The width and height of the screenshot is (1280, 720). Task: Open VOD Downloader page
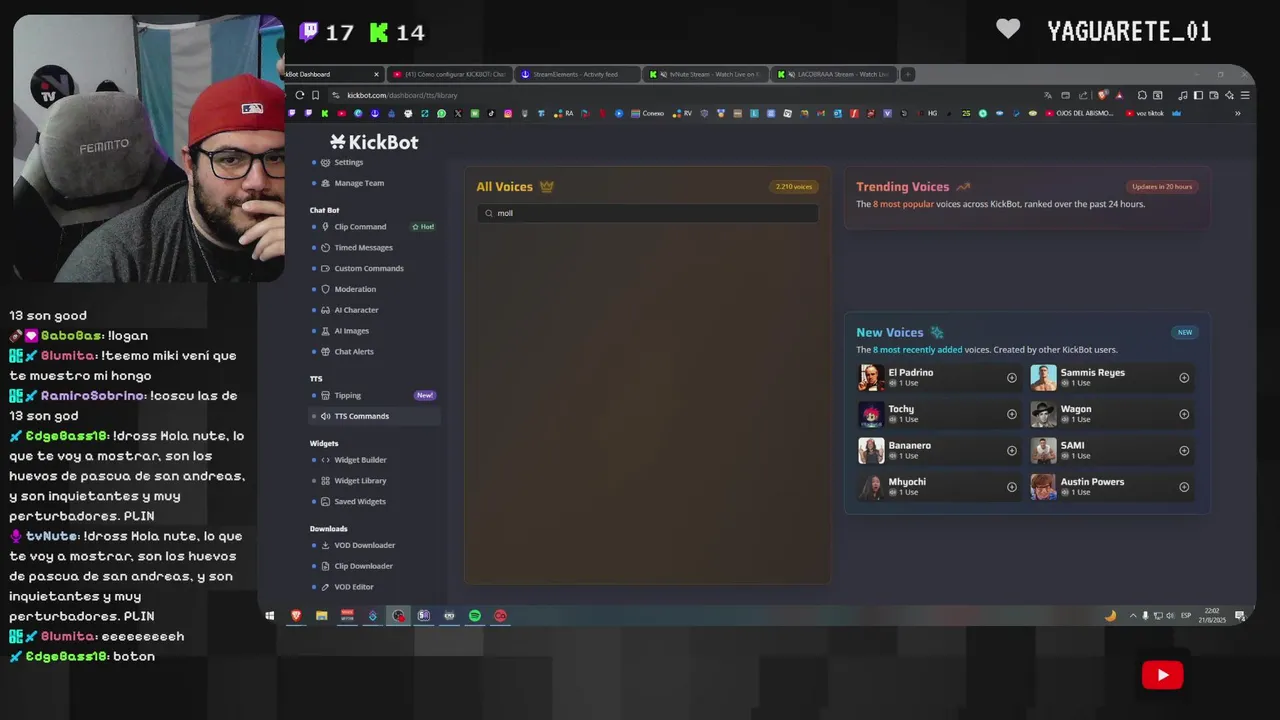[364, 546]
